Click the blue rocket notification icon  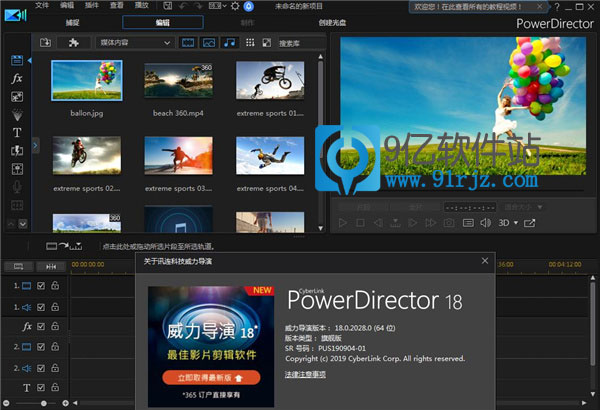(249, 6)
